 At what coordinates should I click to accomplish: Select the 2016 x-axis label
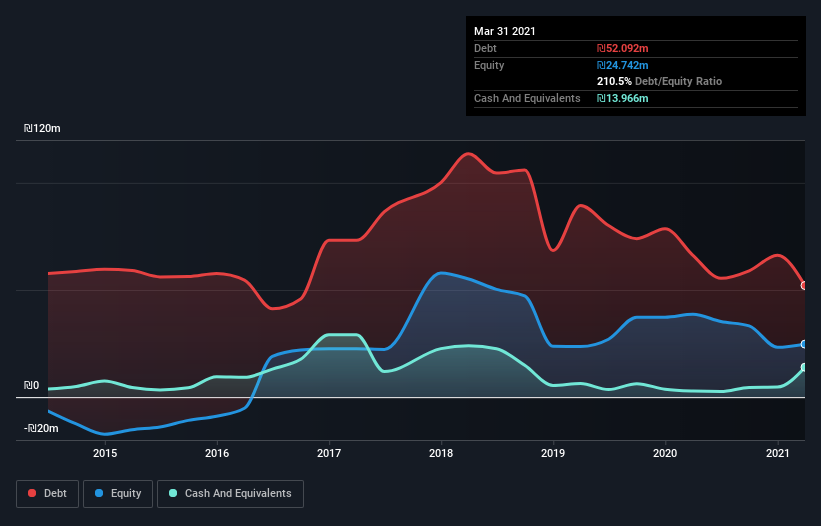coord(217,453)
